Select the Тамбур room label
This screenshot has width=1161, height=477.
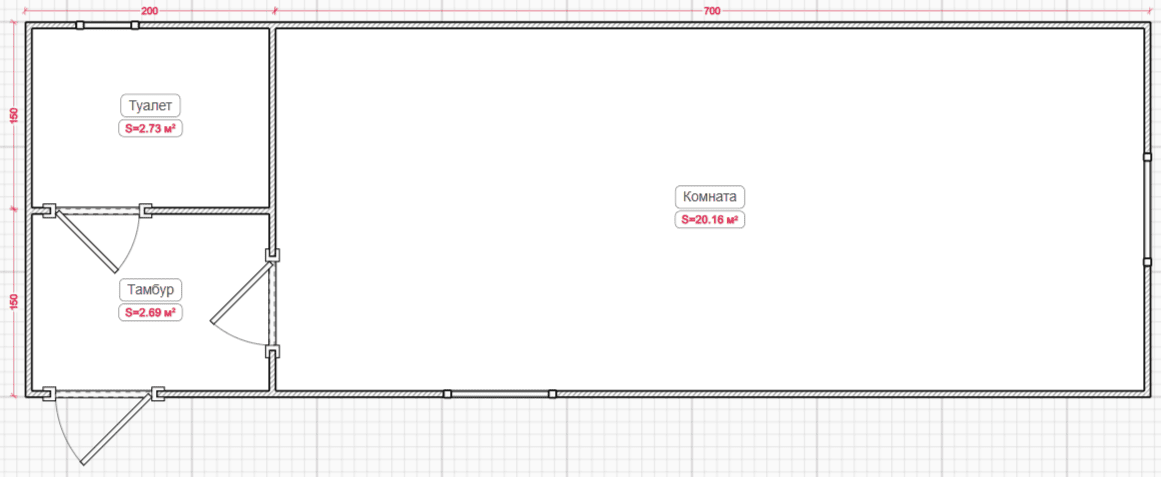point(150,289)
